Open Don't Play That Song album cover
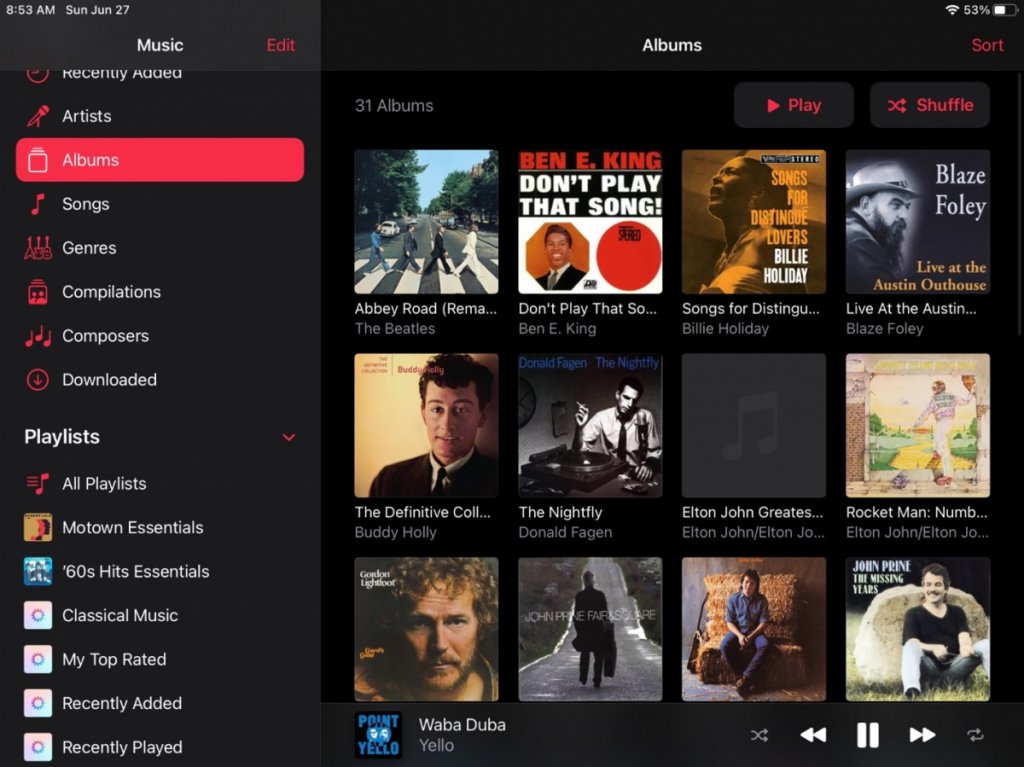 pyautogui.click(x=590, y=222)
